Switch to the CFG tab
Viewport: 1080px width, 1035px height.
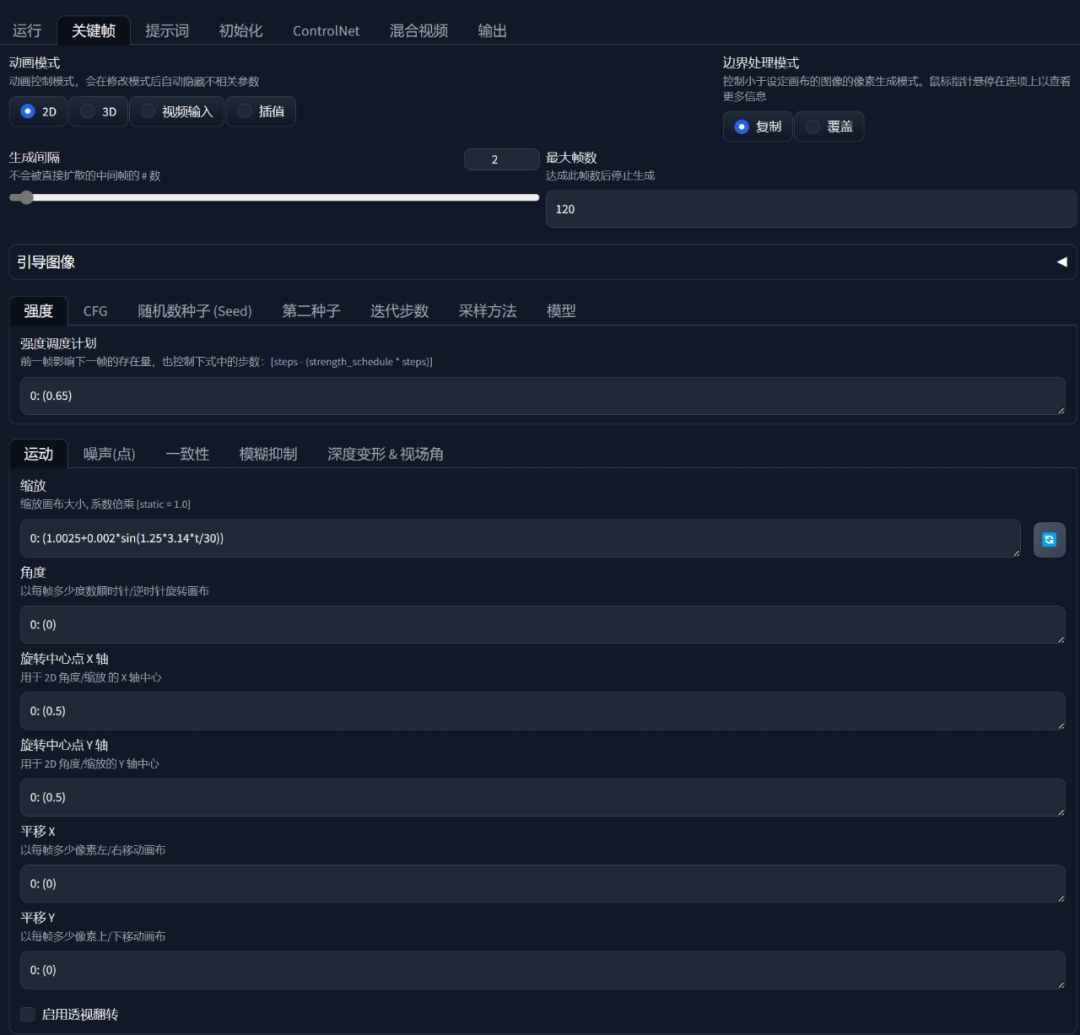click(95, 311)
